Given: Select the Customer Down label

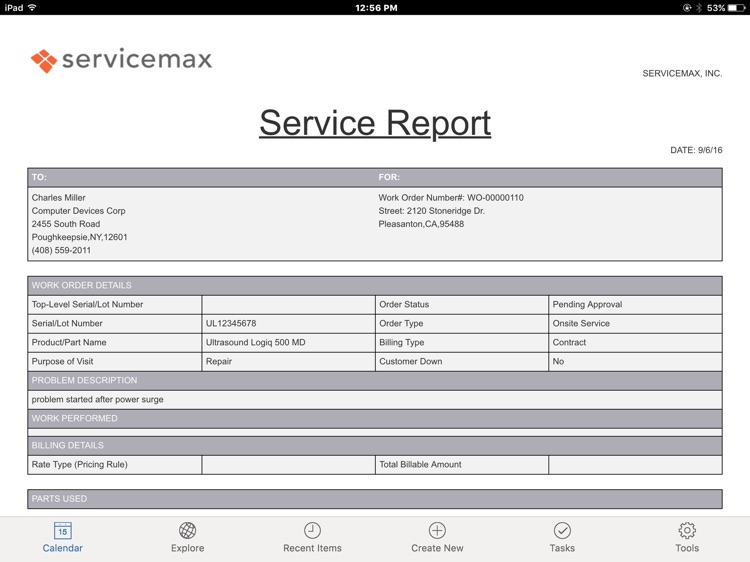Looking at the screenshot, I should point(410,362).
